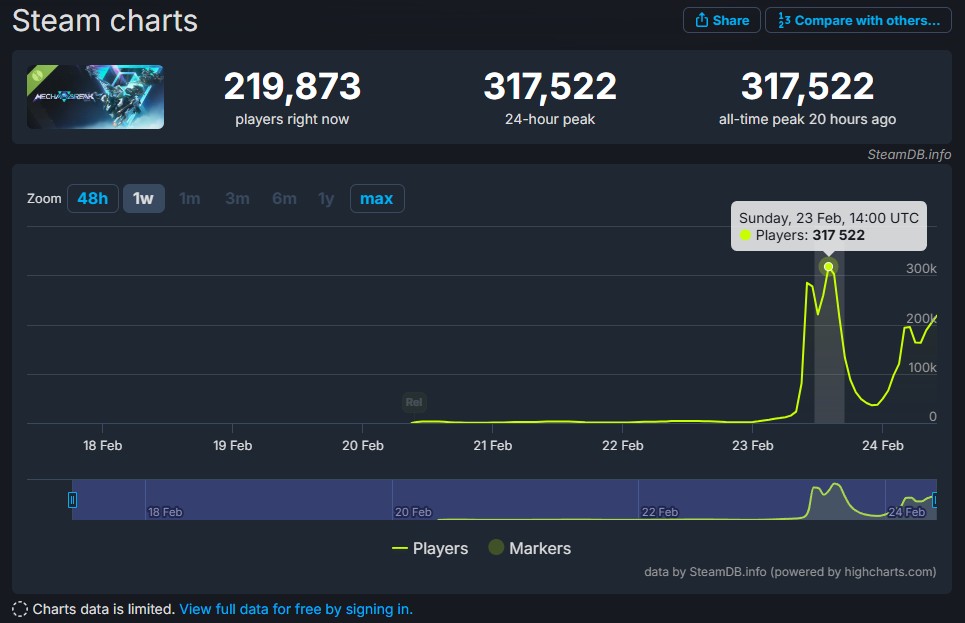Click the 300k y-axis label
This screenshot has width=965, height=623.
tap(921, 268)
